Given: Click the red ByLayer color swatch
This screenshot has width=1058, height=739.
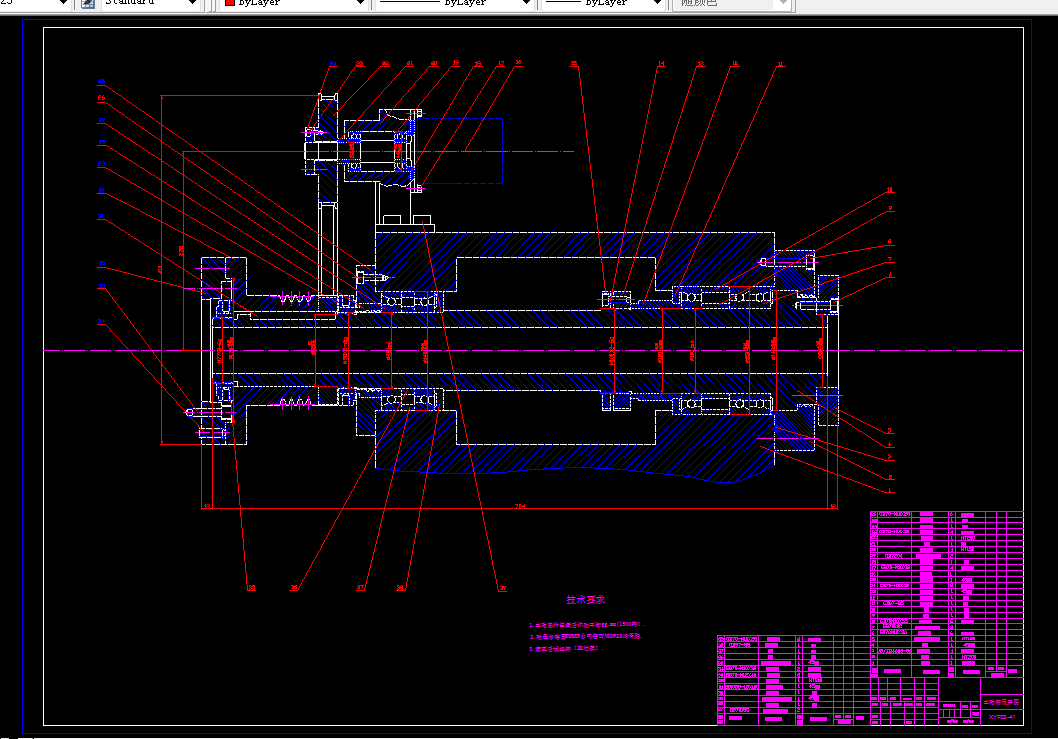Looking at the screenshot, I should (x=229, y=3).
